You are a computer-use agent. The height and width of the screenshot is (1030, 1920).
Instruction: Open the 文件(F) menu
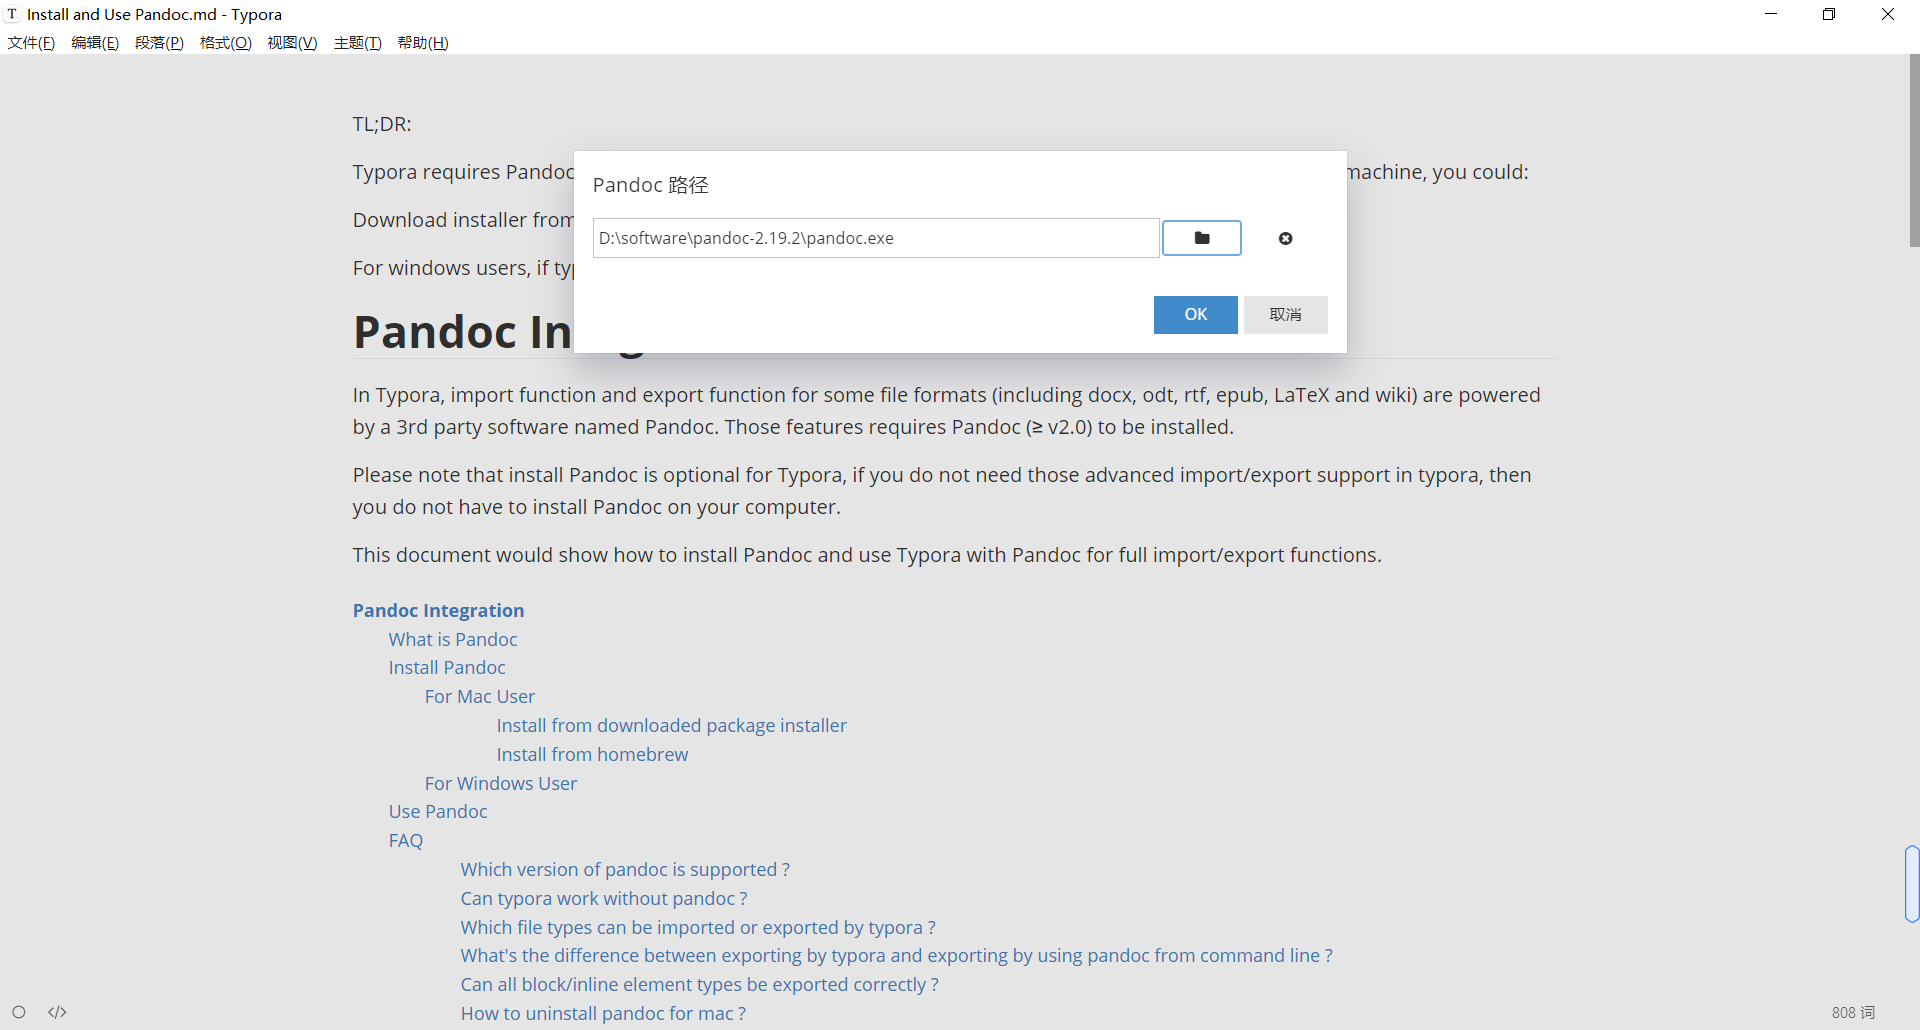click(31, 42)
